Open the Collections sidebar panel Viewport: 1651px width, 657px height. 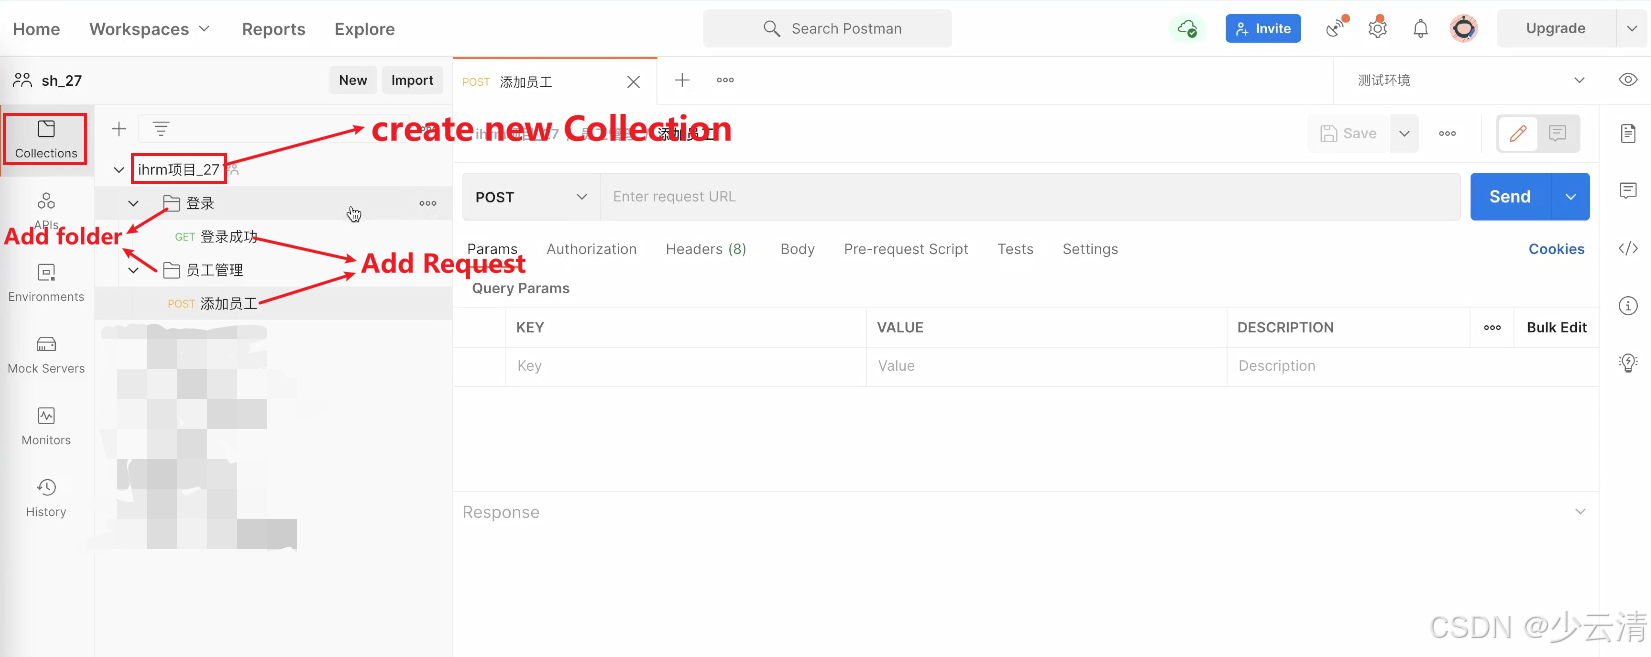click(x=46, y=139)
